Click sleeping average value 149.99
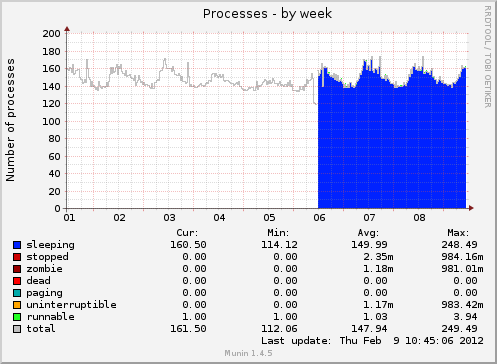Image resolution: width=497 pixels, height=364 pixels. 369,245
